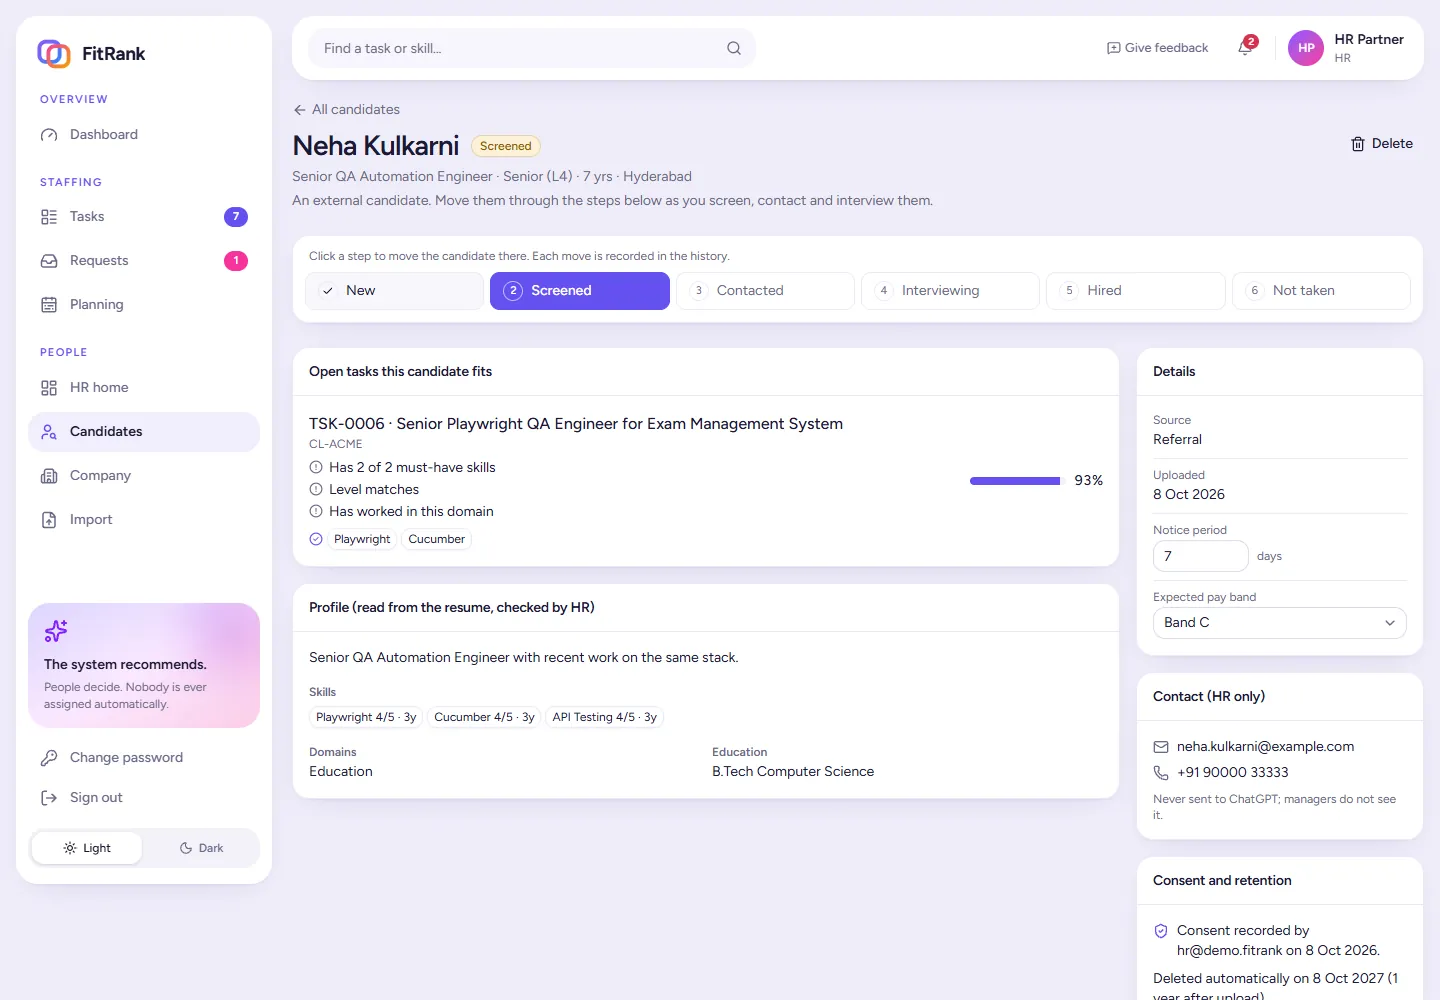
Task: Move candidate to New step
Action: coord(394,291)
